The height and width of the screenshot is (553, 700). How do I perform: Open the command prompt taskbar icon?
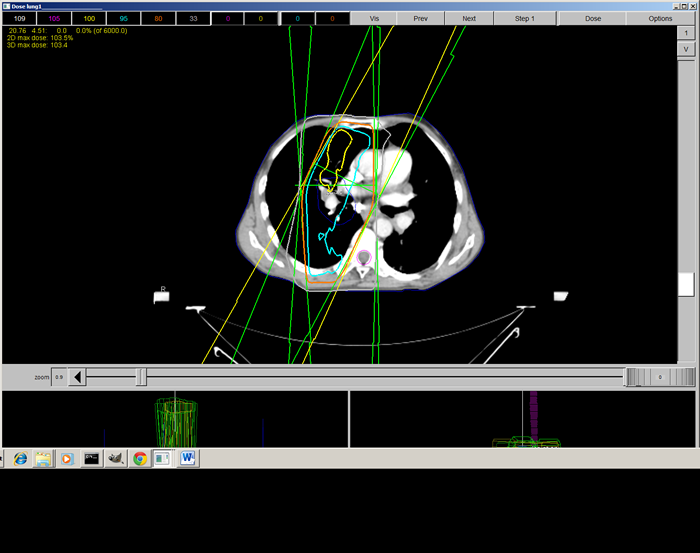(x=92, y=458)
